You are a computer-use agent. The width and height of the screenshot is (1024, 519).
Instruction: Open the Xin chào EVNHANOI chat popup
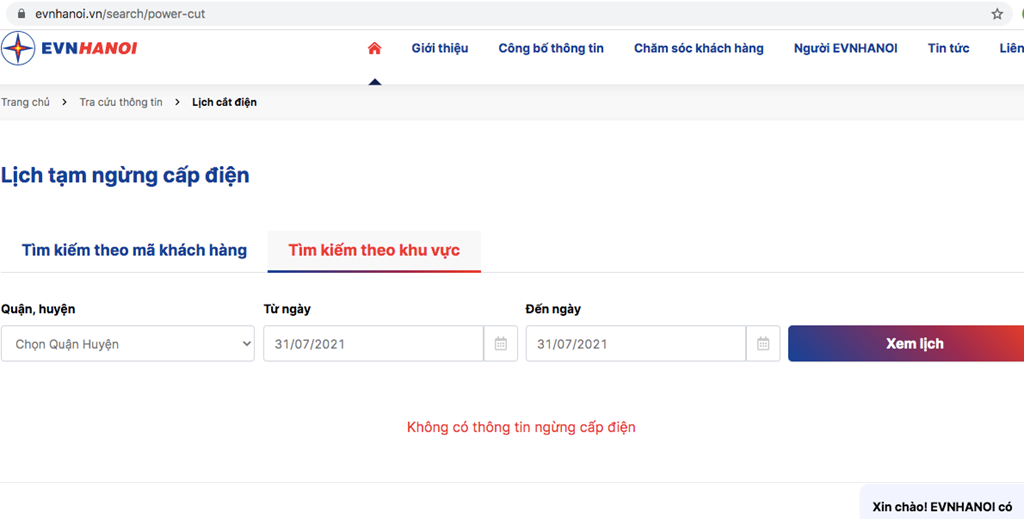click(x=942, y=503)
